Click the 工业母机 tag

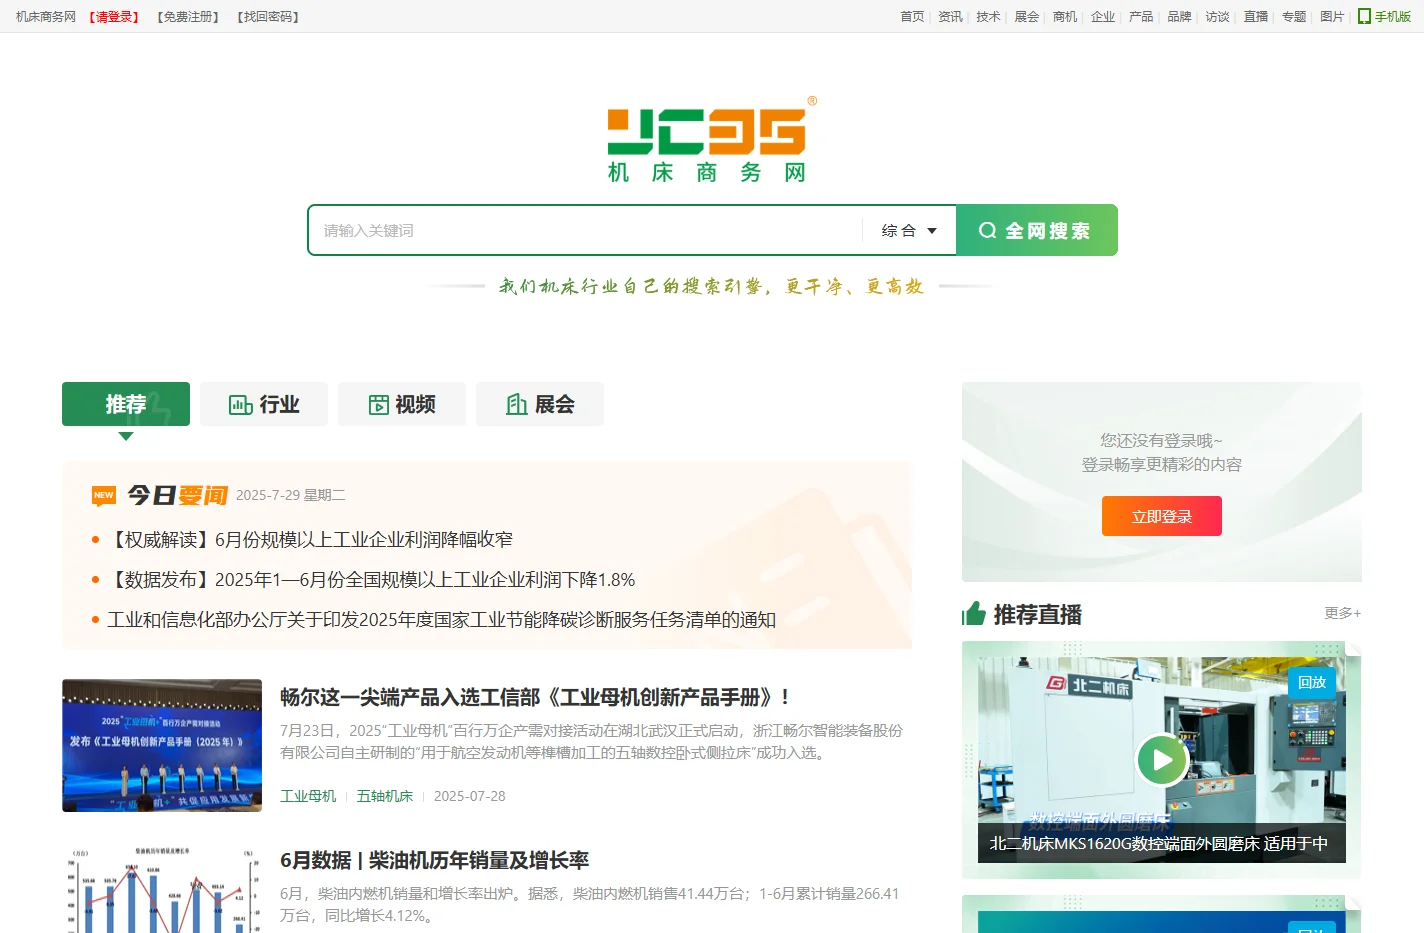(x=308, y=796)
